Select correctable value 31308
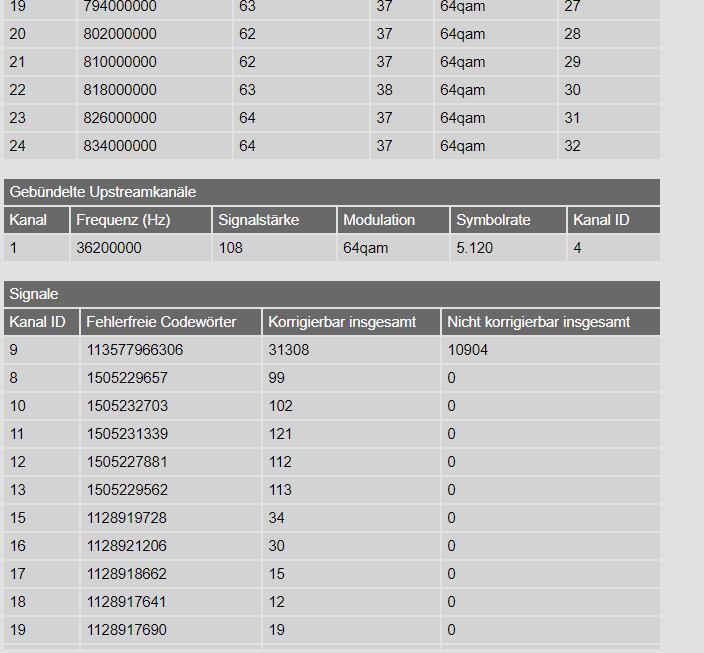This screenshot has height=653, width=704. click(x=289, y=350)
